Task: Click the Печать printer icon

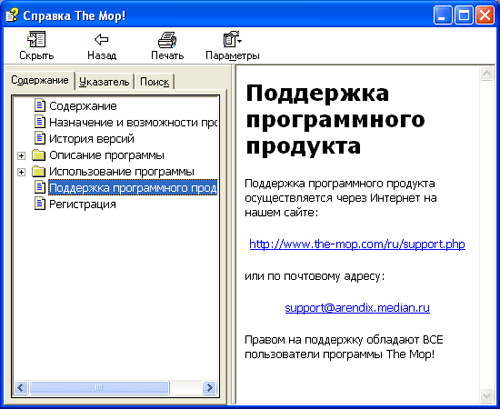Action: pos(167,40)
